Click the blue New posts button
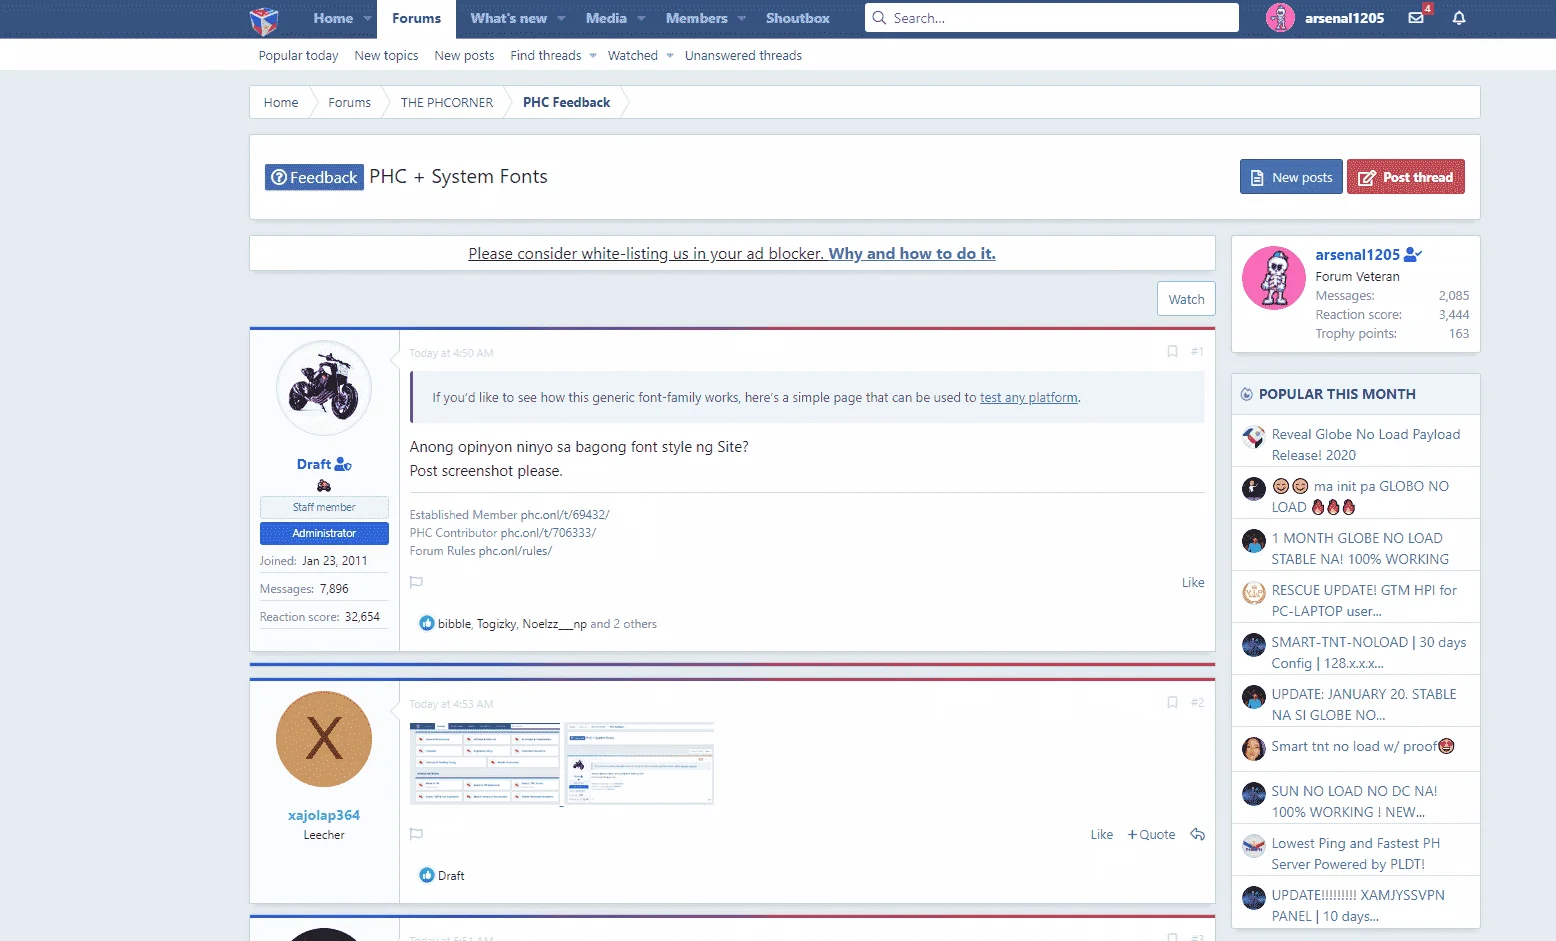Image resolution: width=1556 pixels, height=941 pixels. click(x=1291, y=177)
